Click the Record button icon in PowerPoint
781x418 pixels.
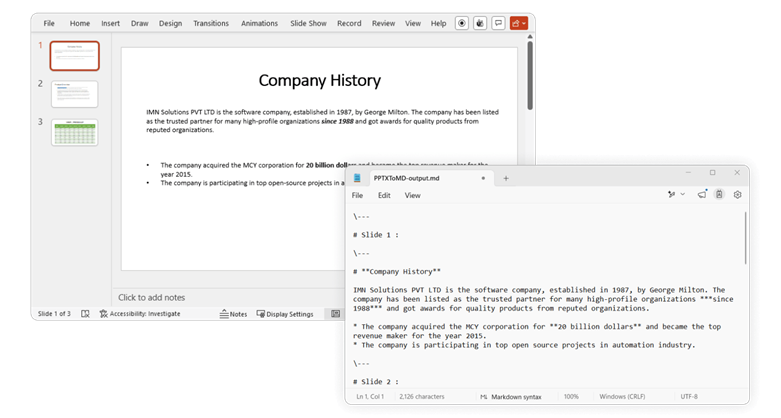462,23
